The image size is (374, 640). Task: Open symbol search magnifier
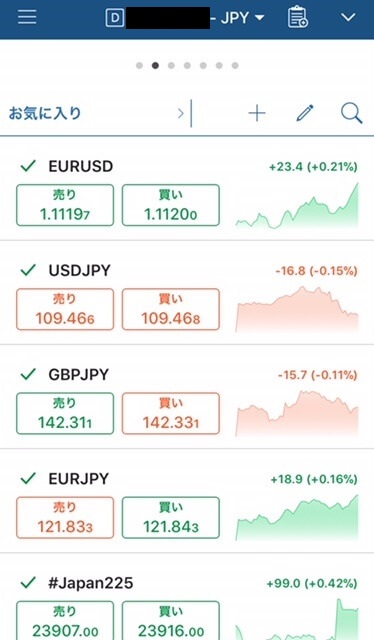[x=351, y=113]
